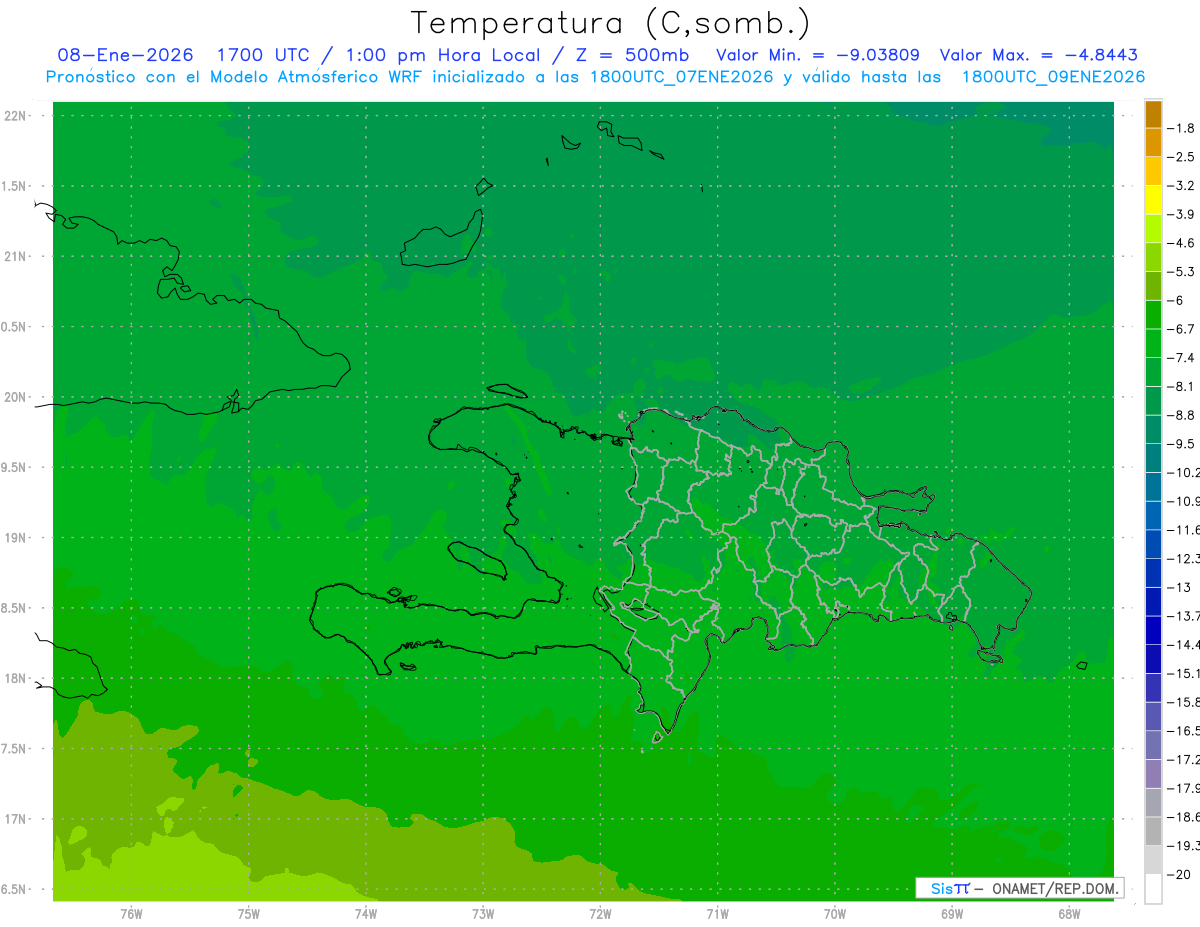Click the "17N" latitude label
Image resolution: width=1200 pixels, height=927 pixels.
coord(15,819)
